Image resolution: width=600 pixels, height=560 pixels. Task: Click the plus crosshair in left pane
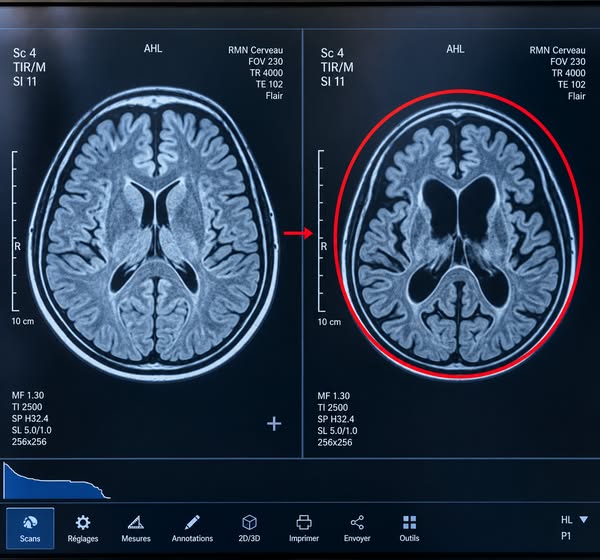274,424
